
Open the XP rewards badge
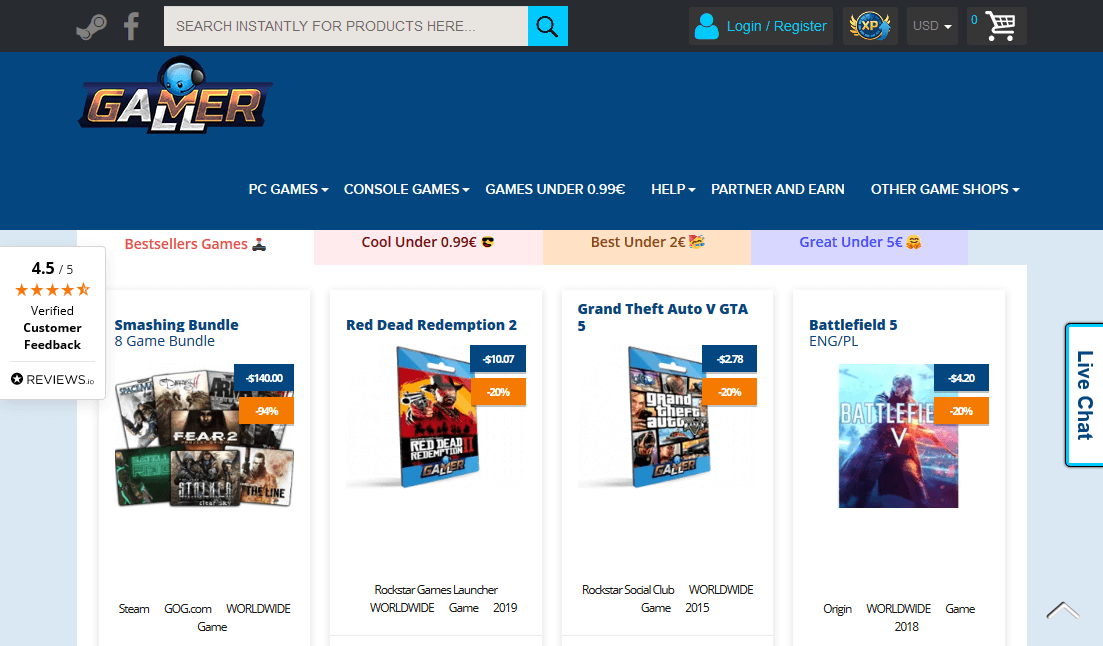[x=870, y=26]
